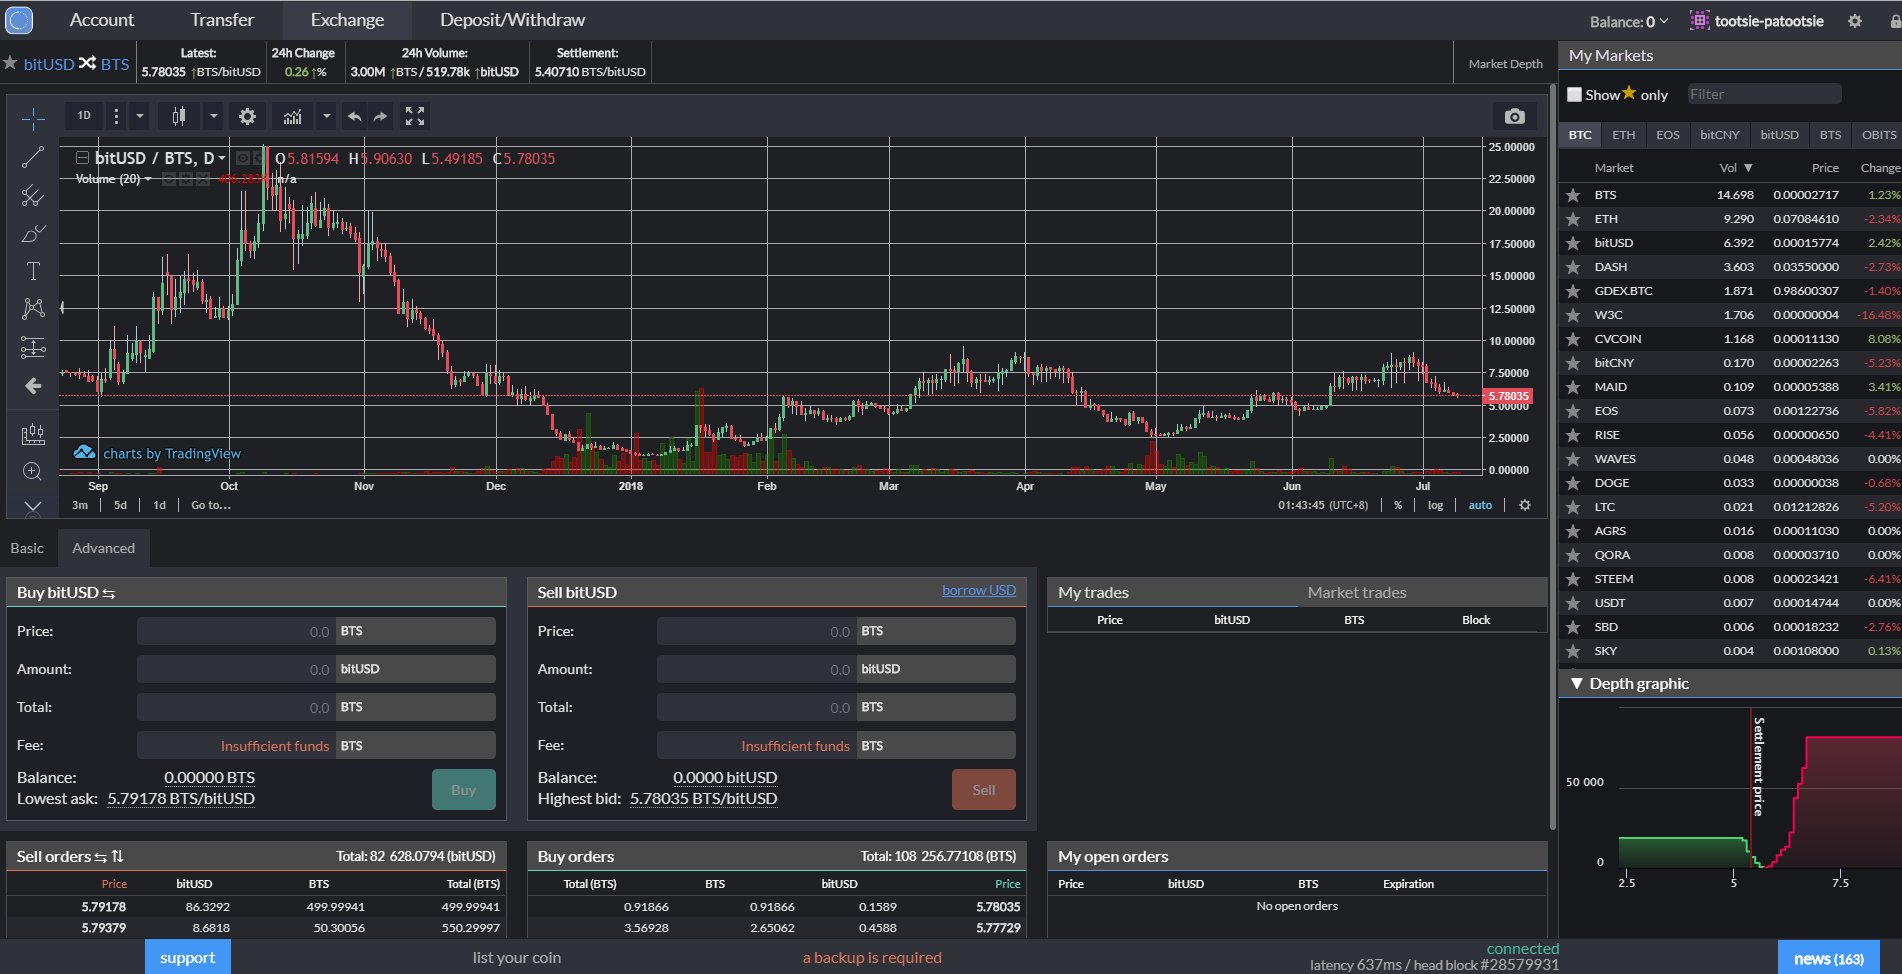Open indicator templates dropdown arrow
1902x974 pixels.
[326, 116]
